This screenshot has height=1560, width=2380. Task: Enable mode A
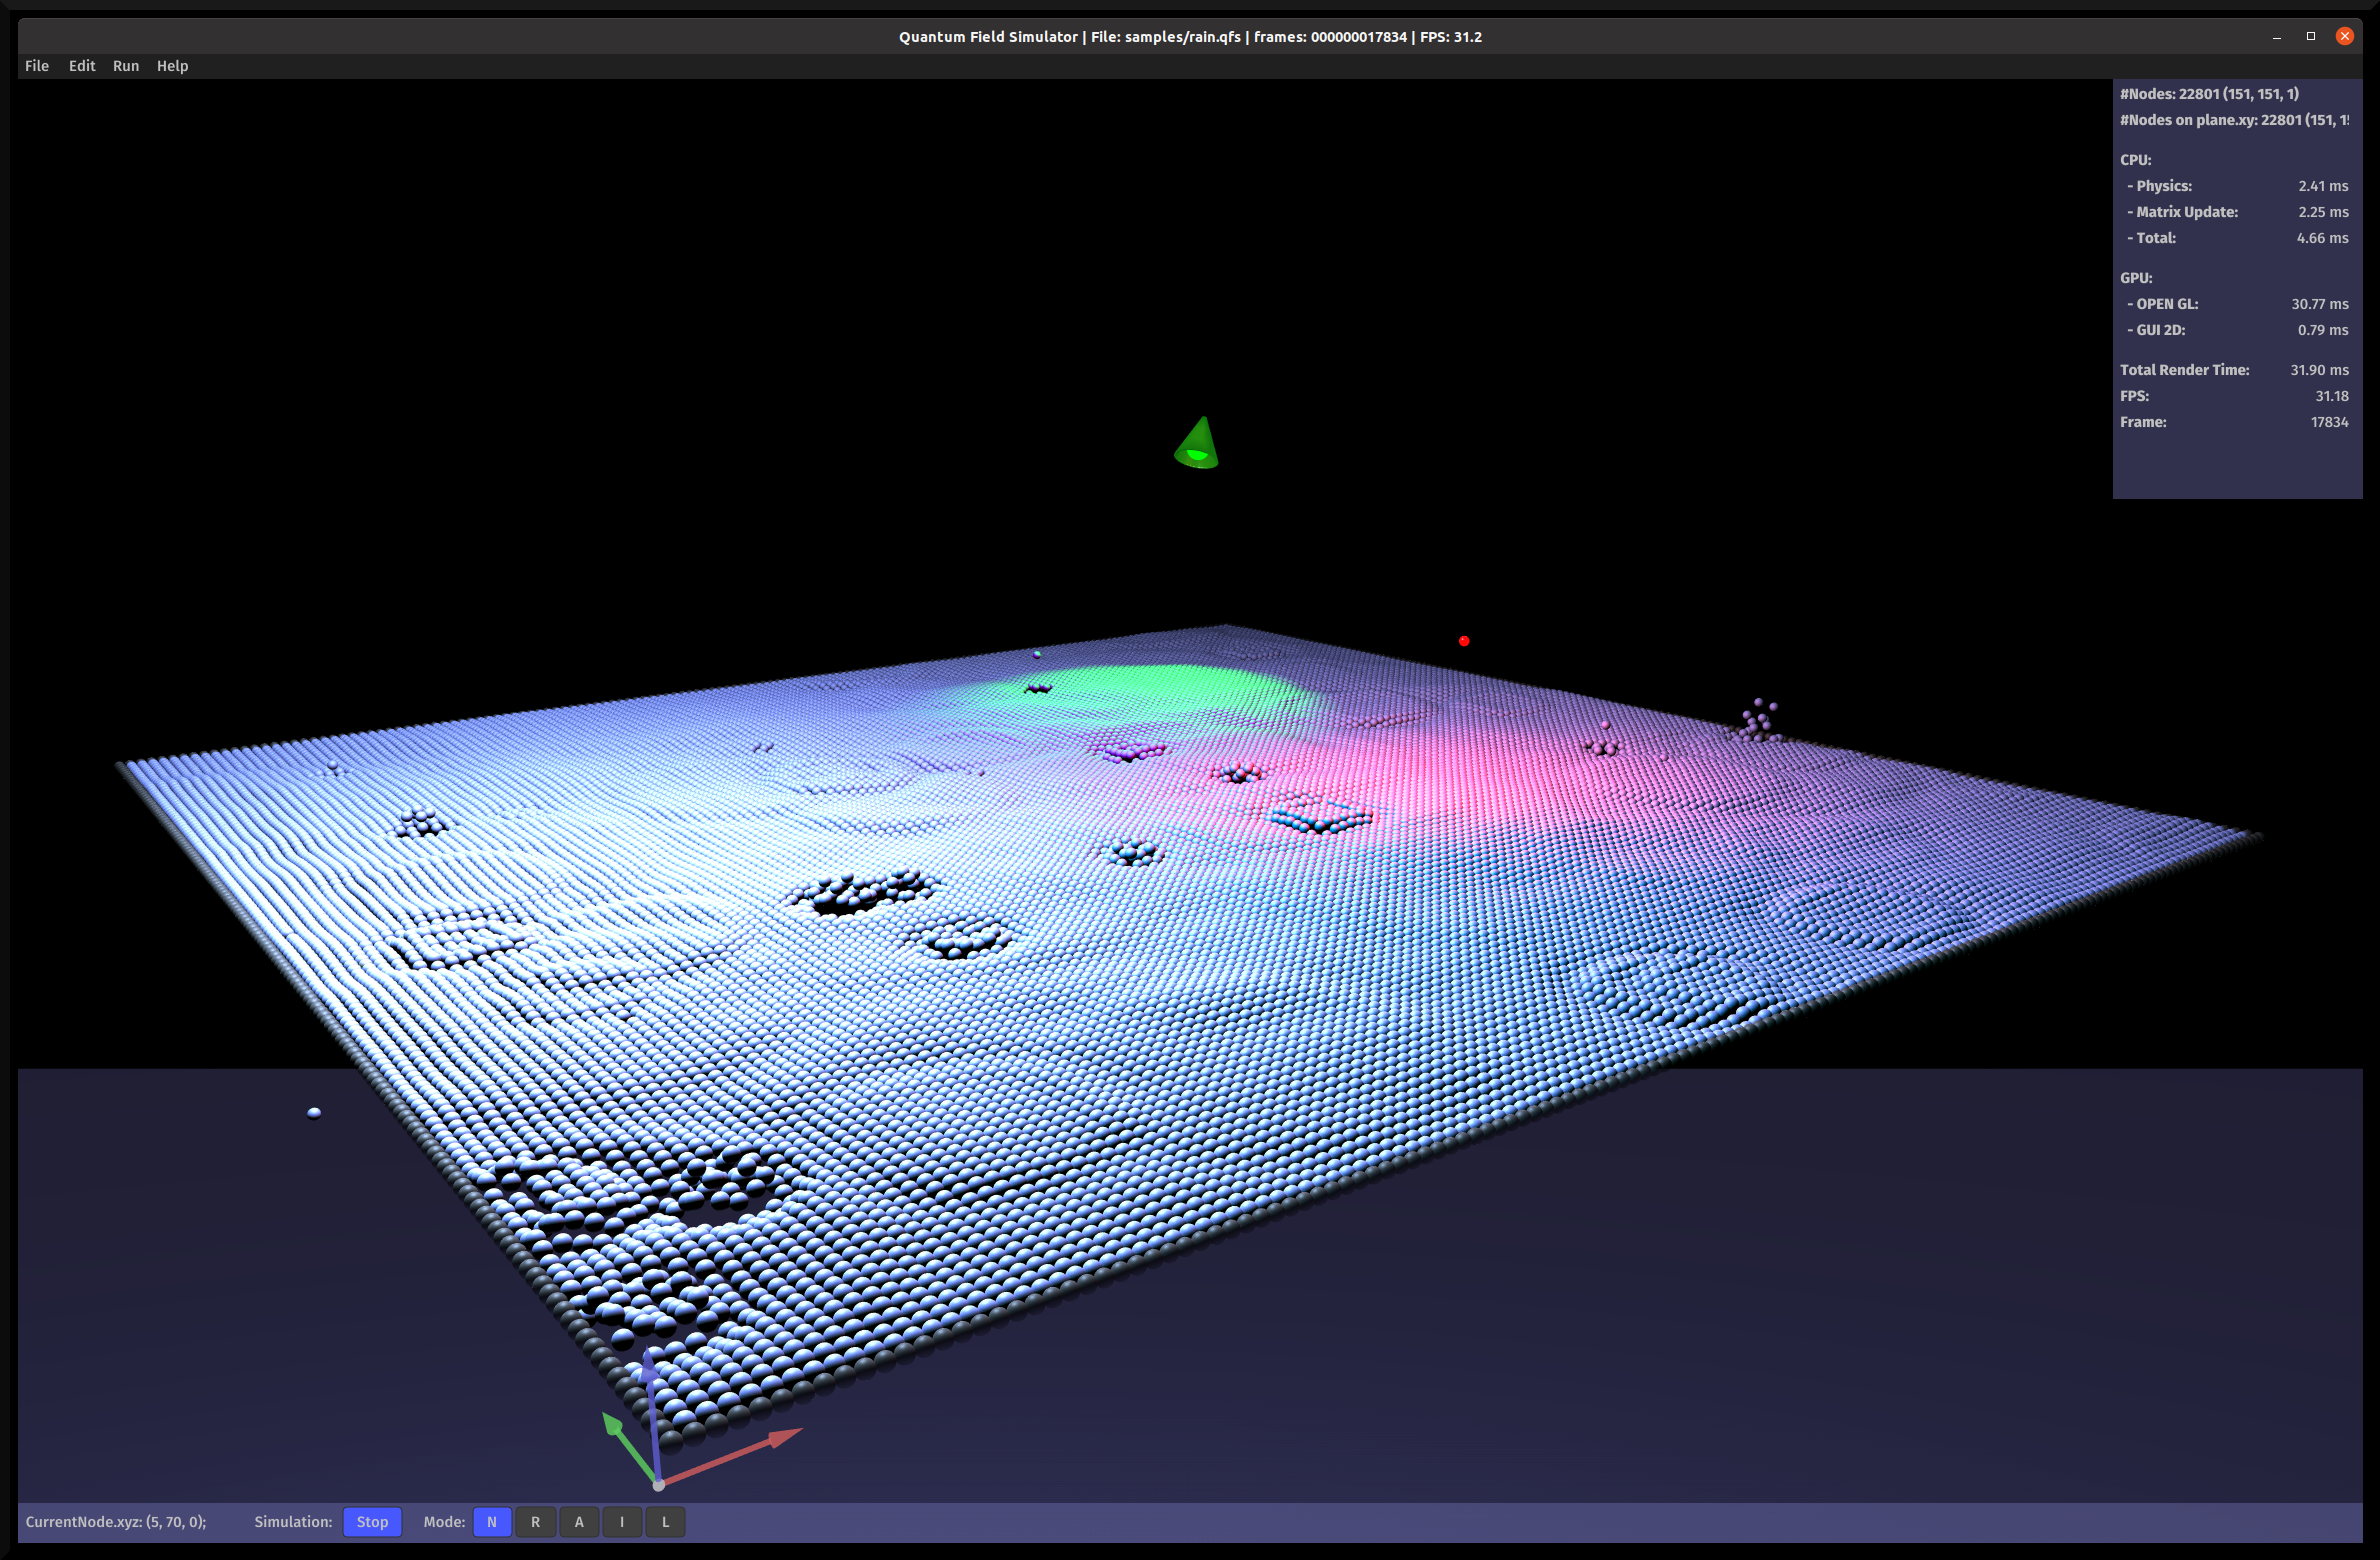point(579,1522)
